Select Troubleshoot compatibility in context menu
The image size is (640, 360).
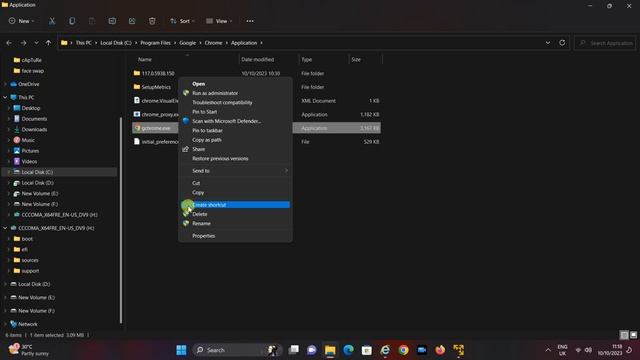pyautogui.click(x=235, y=102)
